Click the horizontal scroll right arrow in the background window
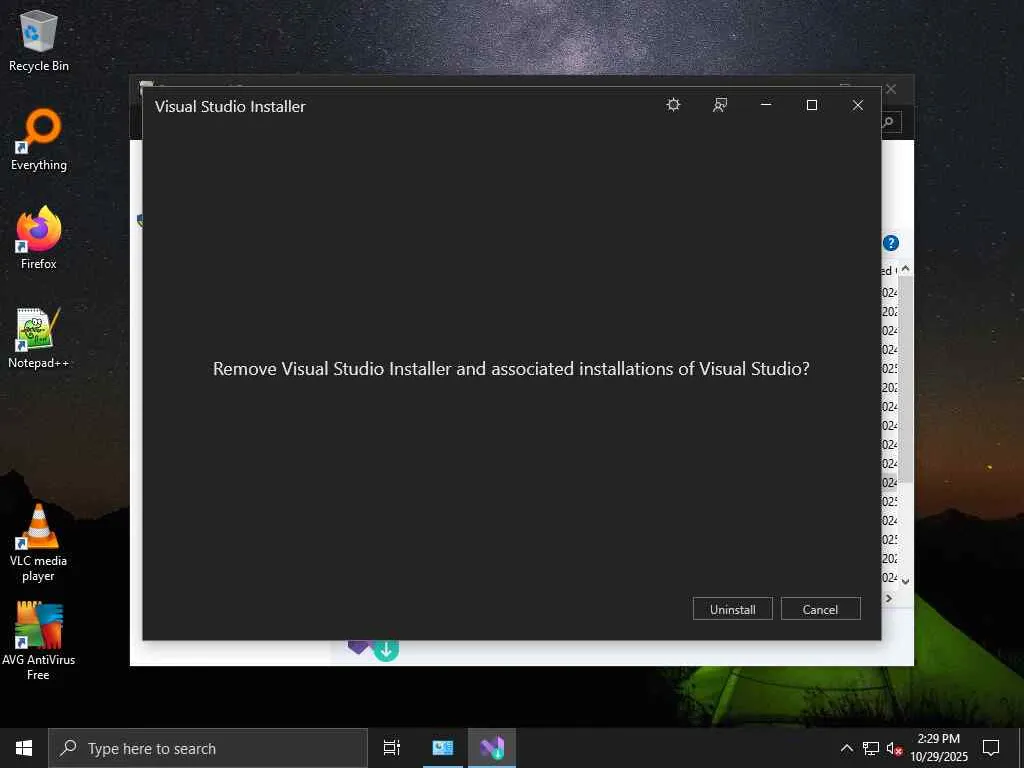 (889, 598)
